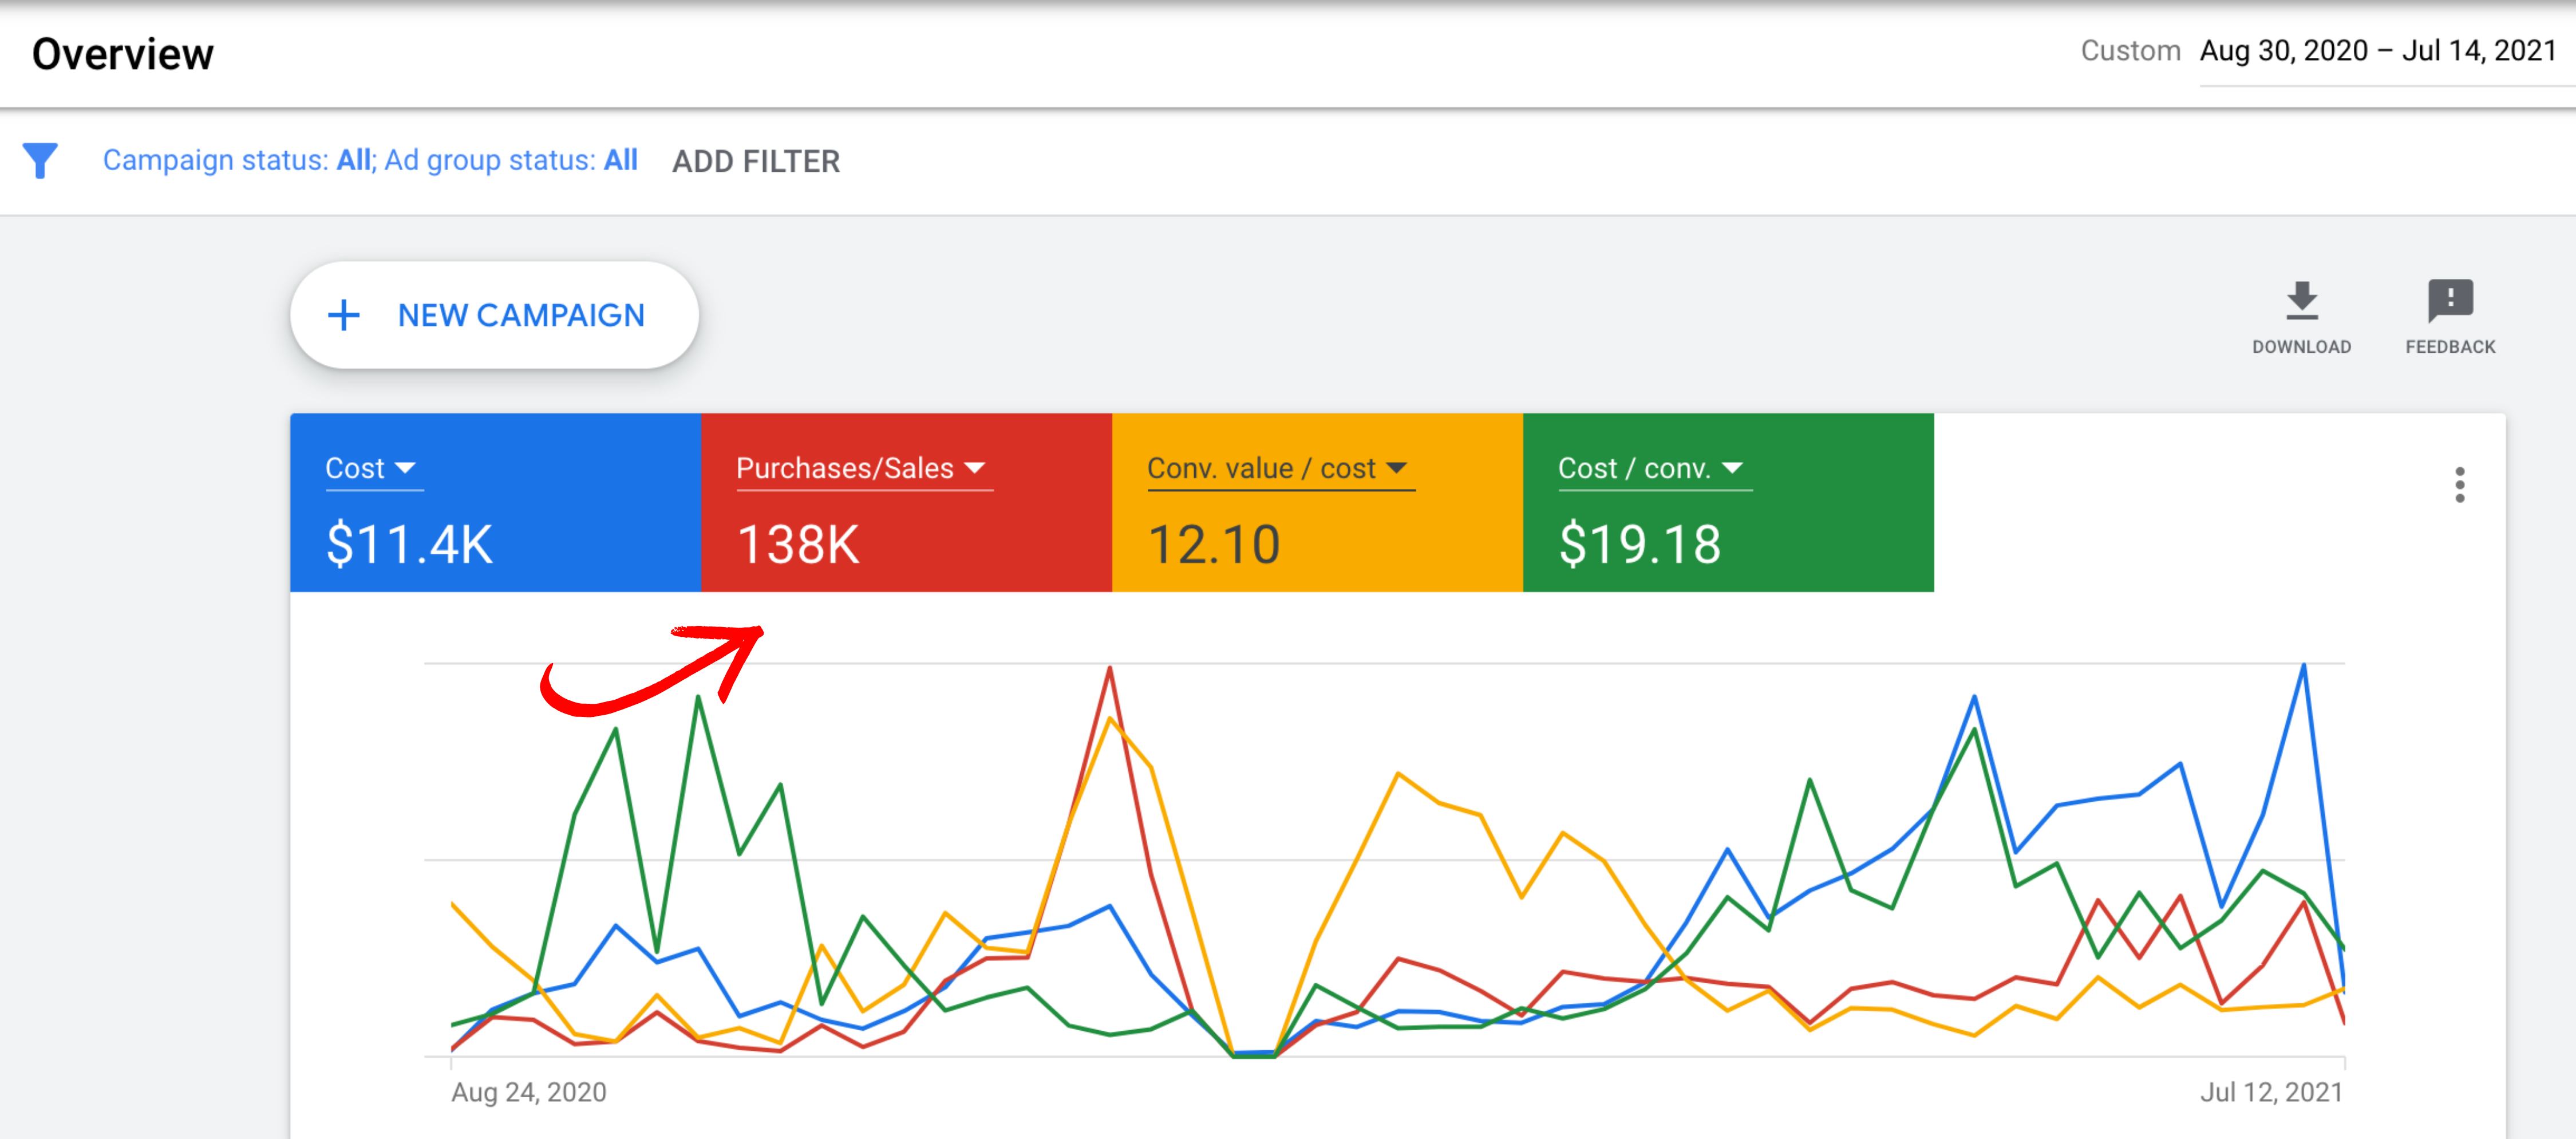Expand the Purchases/Sales metric dropdown arrow
The image size is (2576, 1139).
coord(975,468)
